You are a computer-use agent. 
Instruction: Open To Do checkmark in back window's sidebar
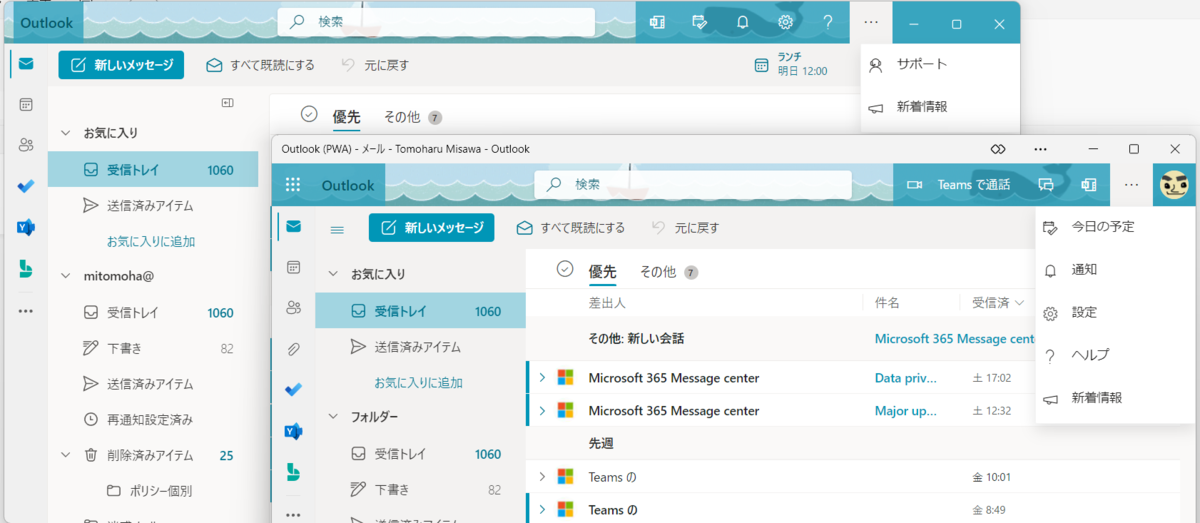[26, 186]
